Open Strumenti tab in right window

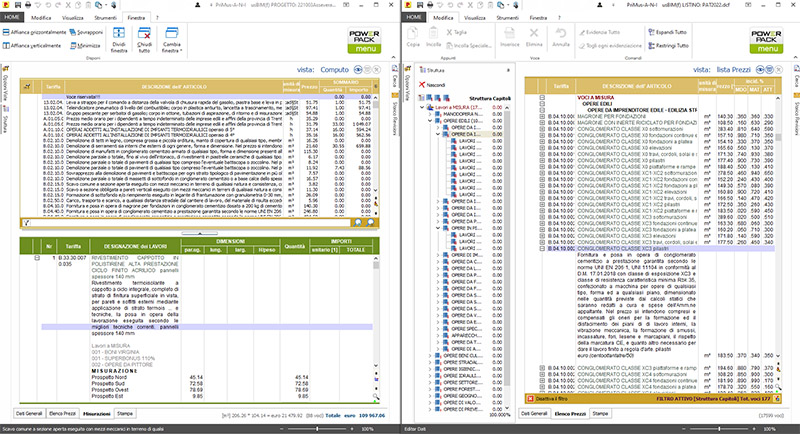point(508,17)
